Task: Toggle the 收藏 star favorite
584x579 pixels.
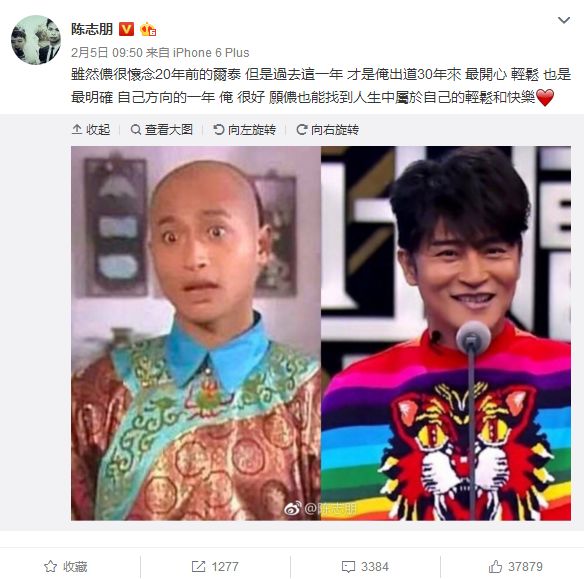Action: pyautogui.click(x=66, y=567)
